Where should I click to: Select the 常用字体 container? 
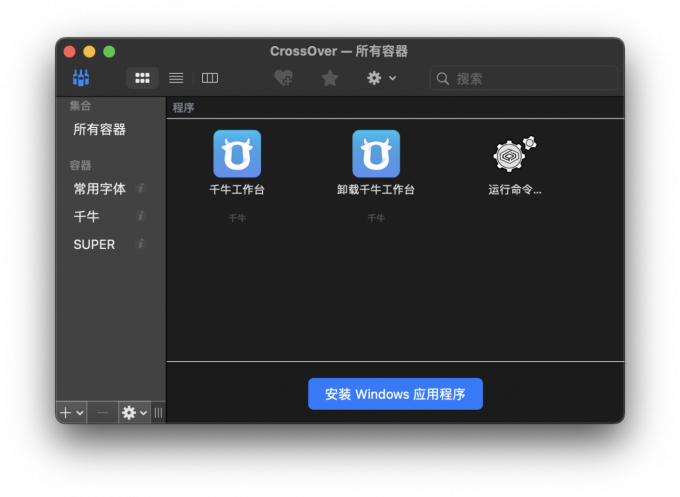coord(100,189)
